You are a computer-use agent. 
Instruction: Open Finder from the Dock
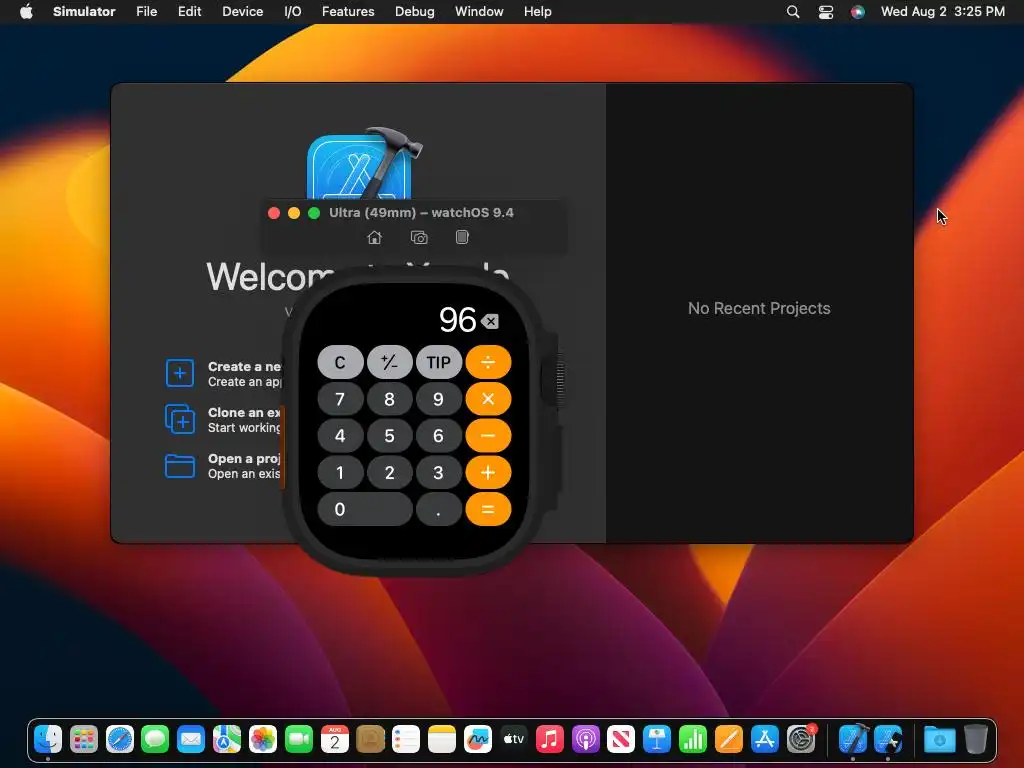point(48,739)
